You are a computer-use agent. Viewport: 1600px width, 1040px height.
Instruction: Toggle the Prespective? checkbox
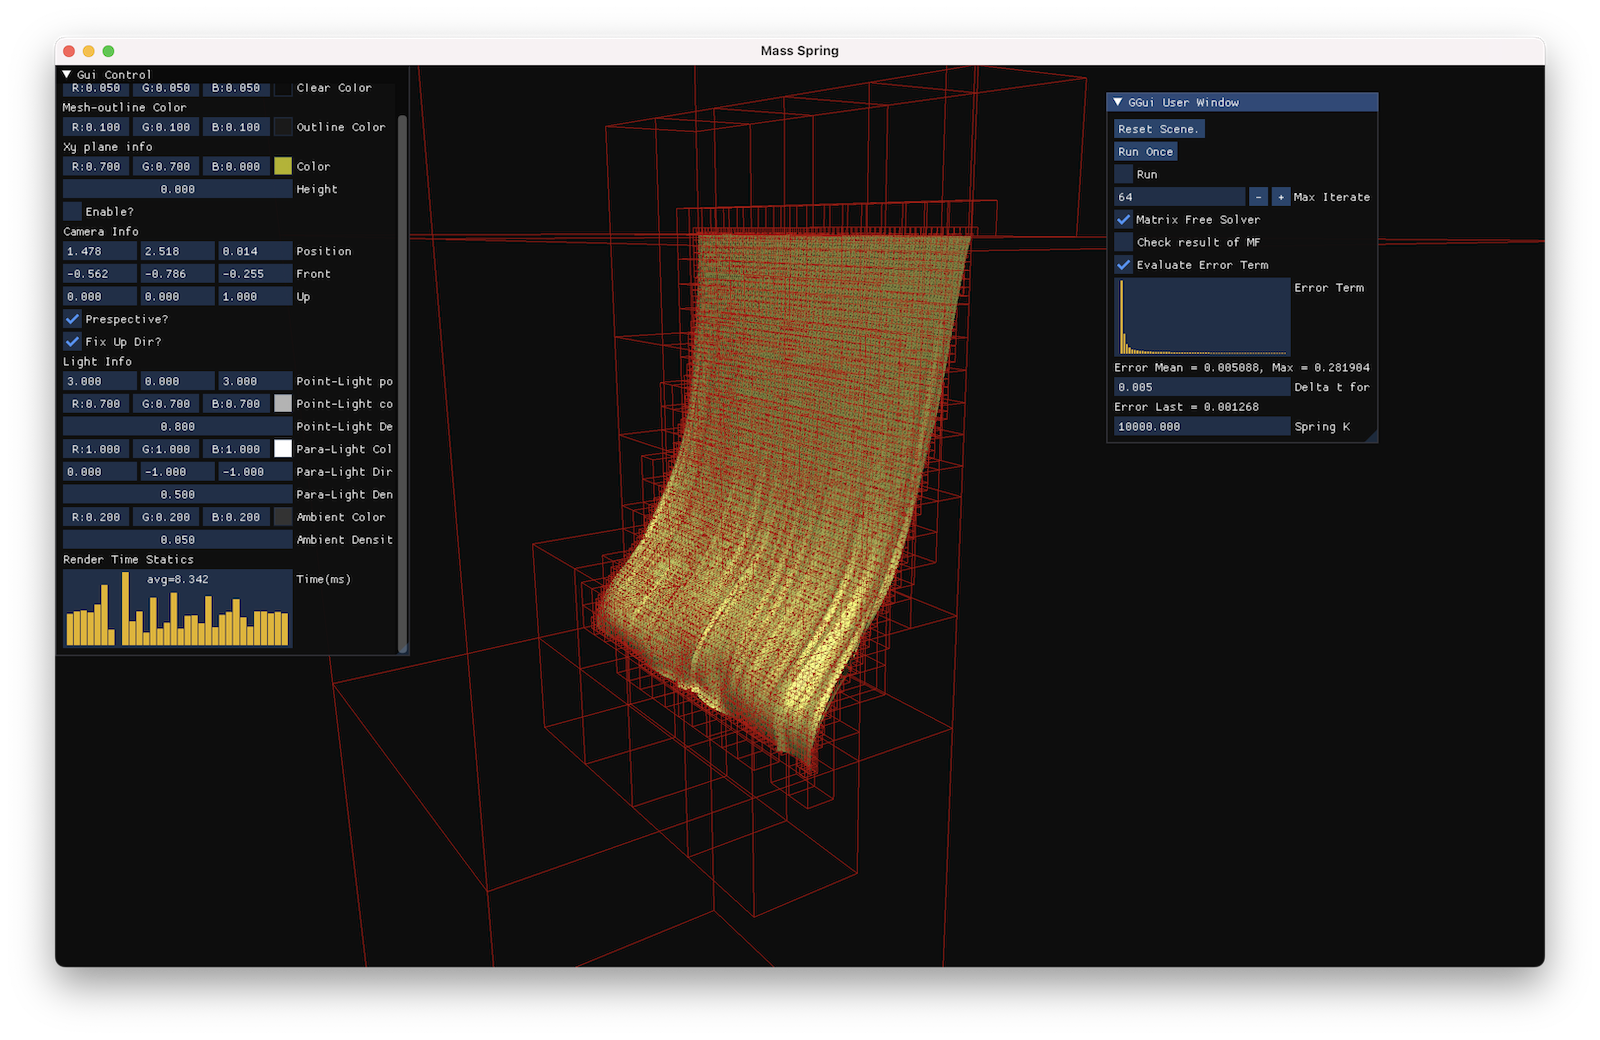(73, 319)
